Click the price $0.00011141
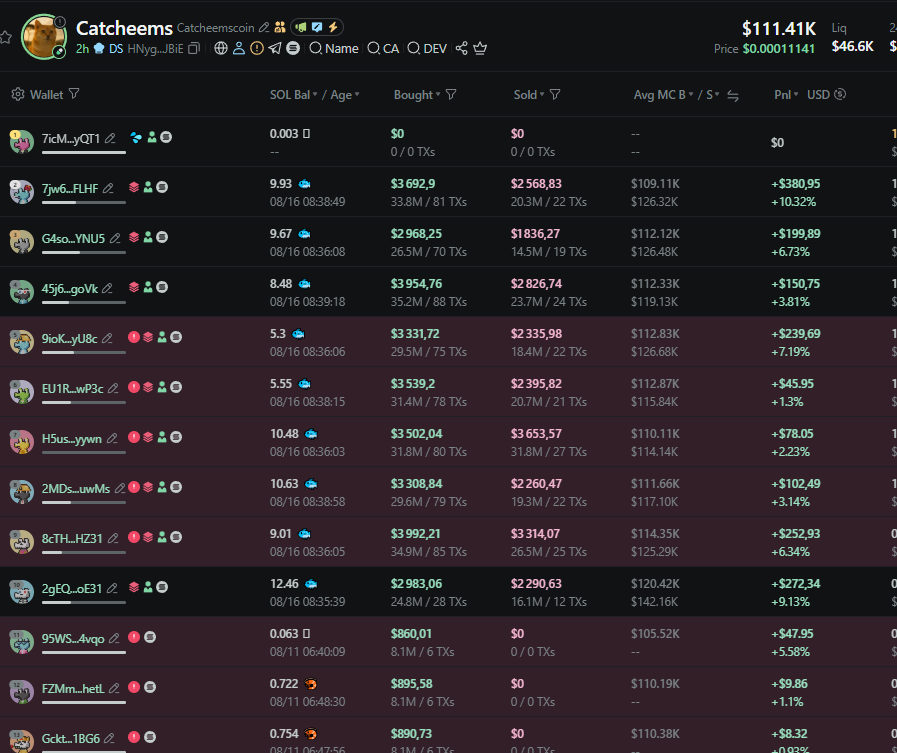The width and height of the screenshot is (897, 753). 779,49
